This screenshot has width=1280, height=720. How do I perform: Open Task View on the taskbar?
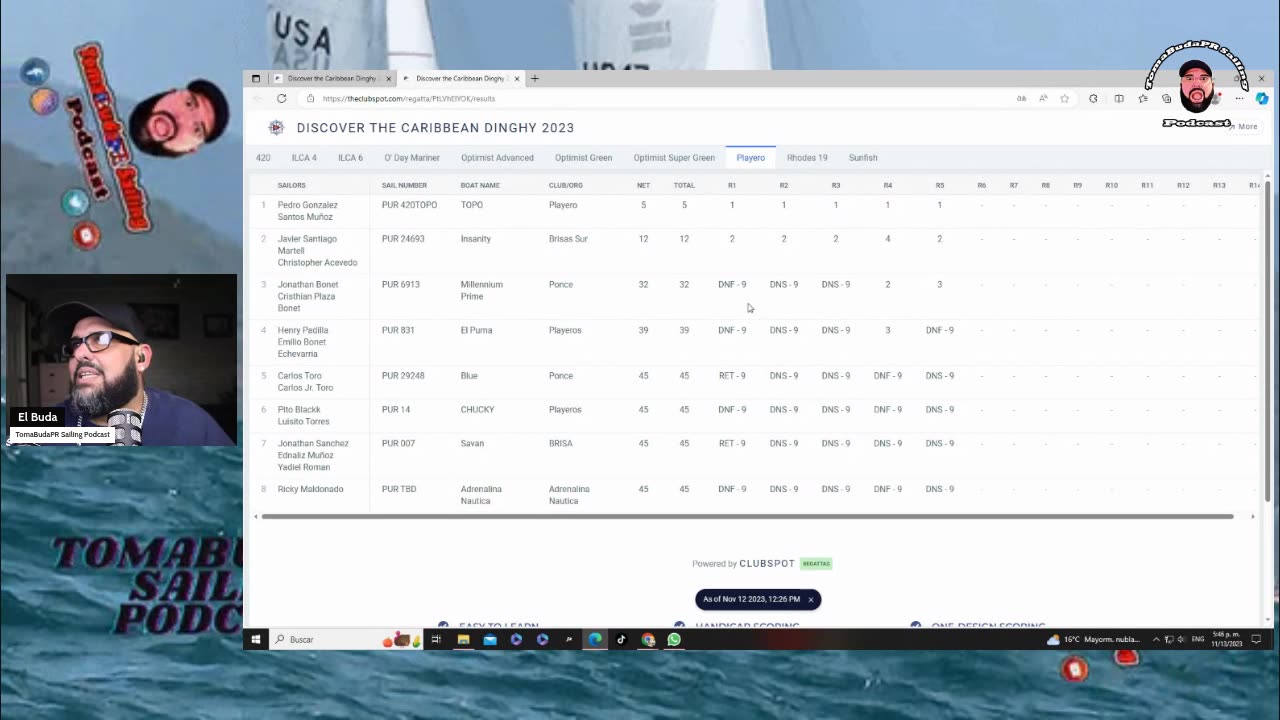[436, 639]
